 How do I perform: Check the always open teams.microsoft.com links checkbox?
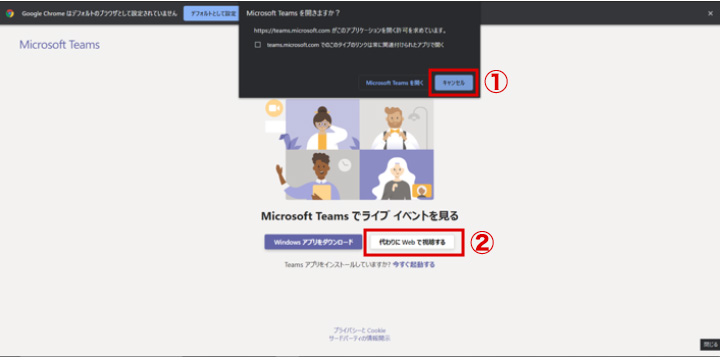[258, 45]
